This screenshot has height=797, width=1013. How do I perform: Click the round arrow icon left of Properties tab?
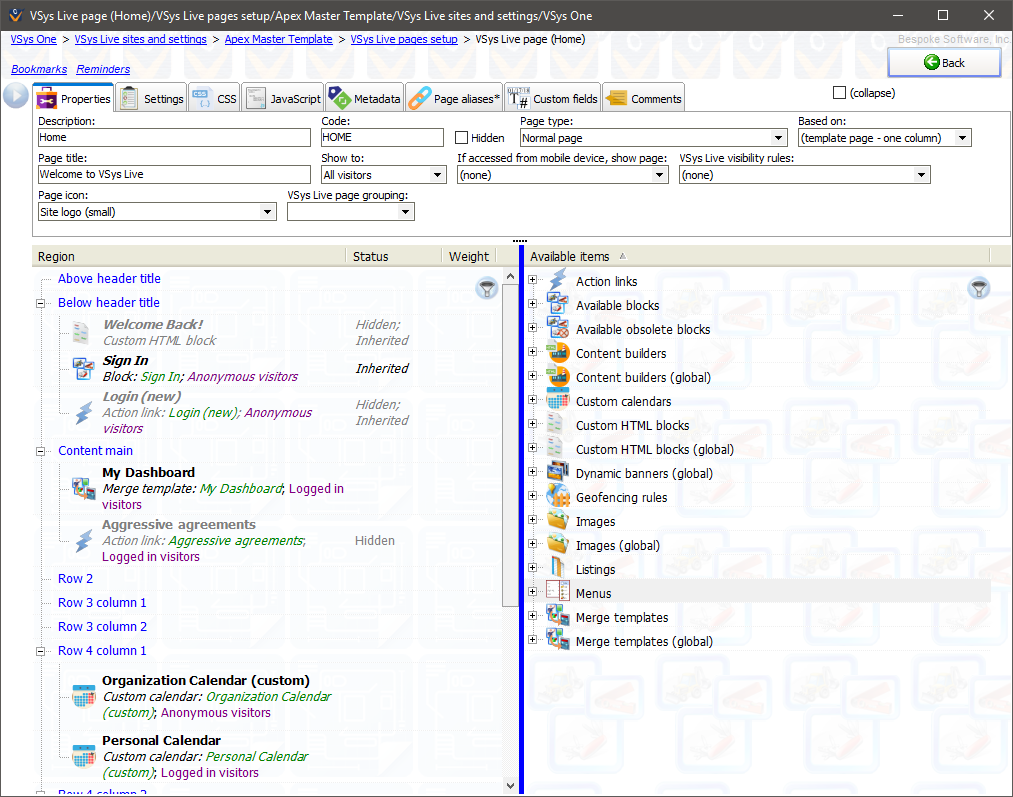coord(16,96)
